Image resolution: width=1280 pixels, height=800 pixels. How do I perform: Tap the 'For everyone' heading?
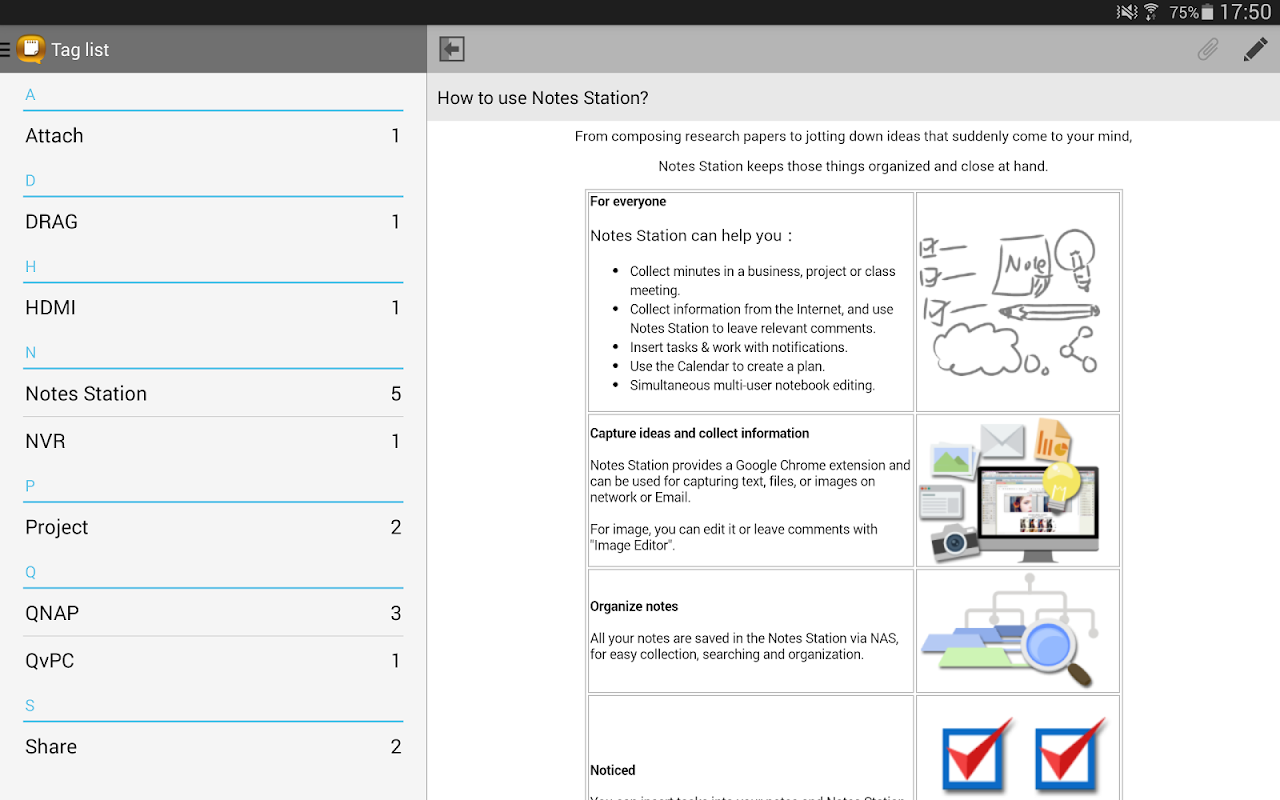click(628, 202)
